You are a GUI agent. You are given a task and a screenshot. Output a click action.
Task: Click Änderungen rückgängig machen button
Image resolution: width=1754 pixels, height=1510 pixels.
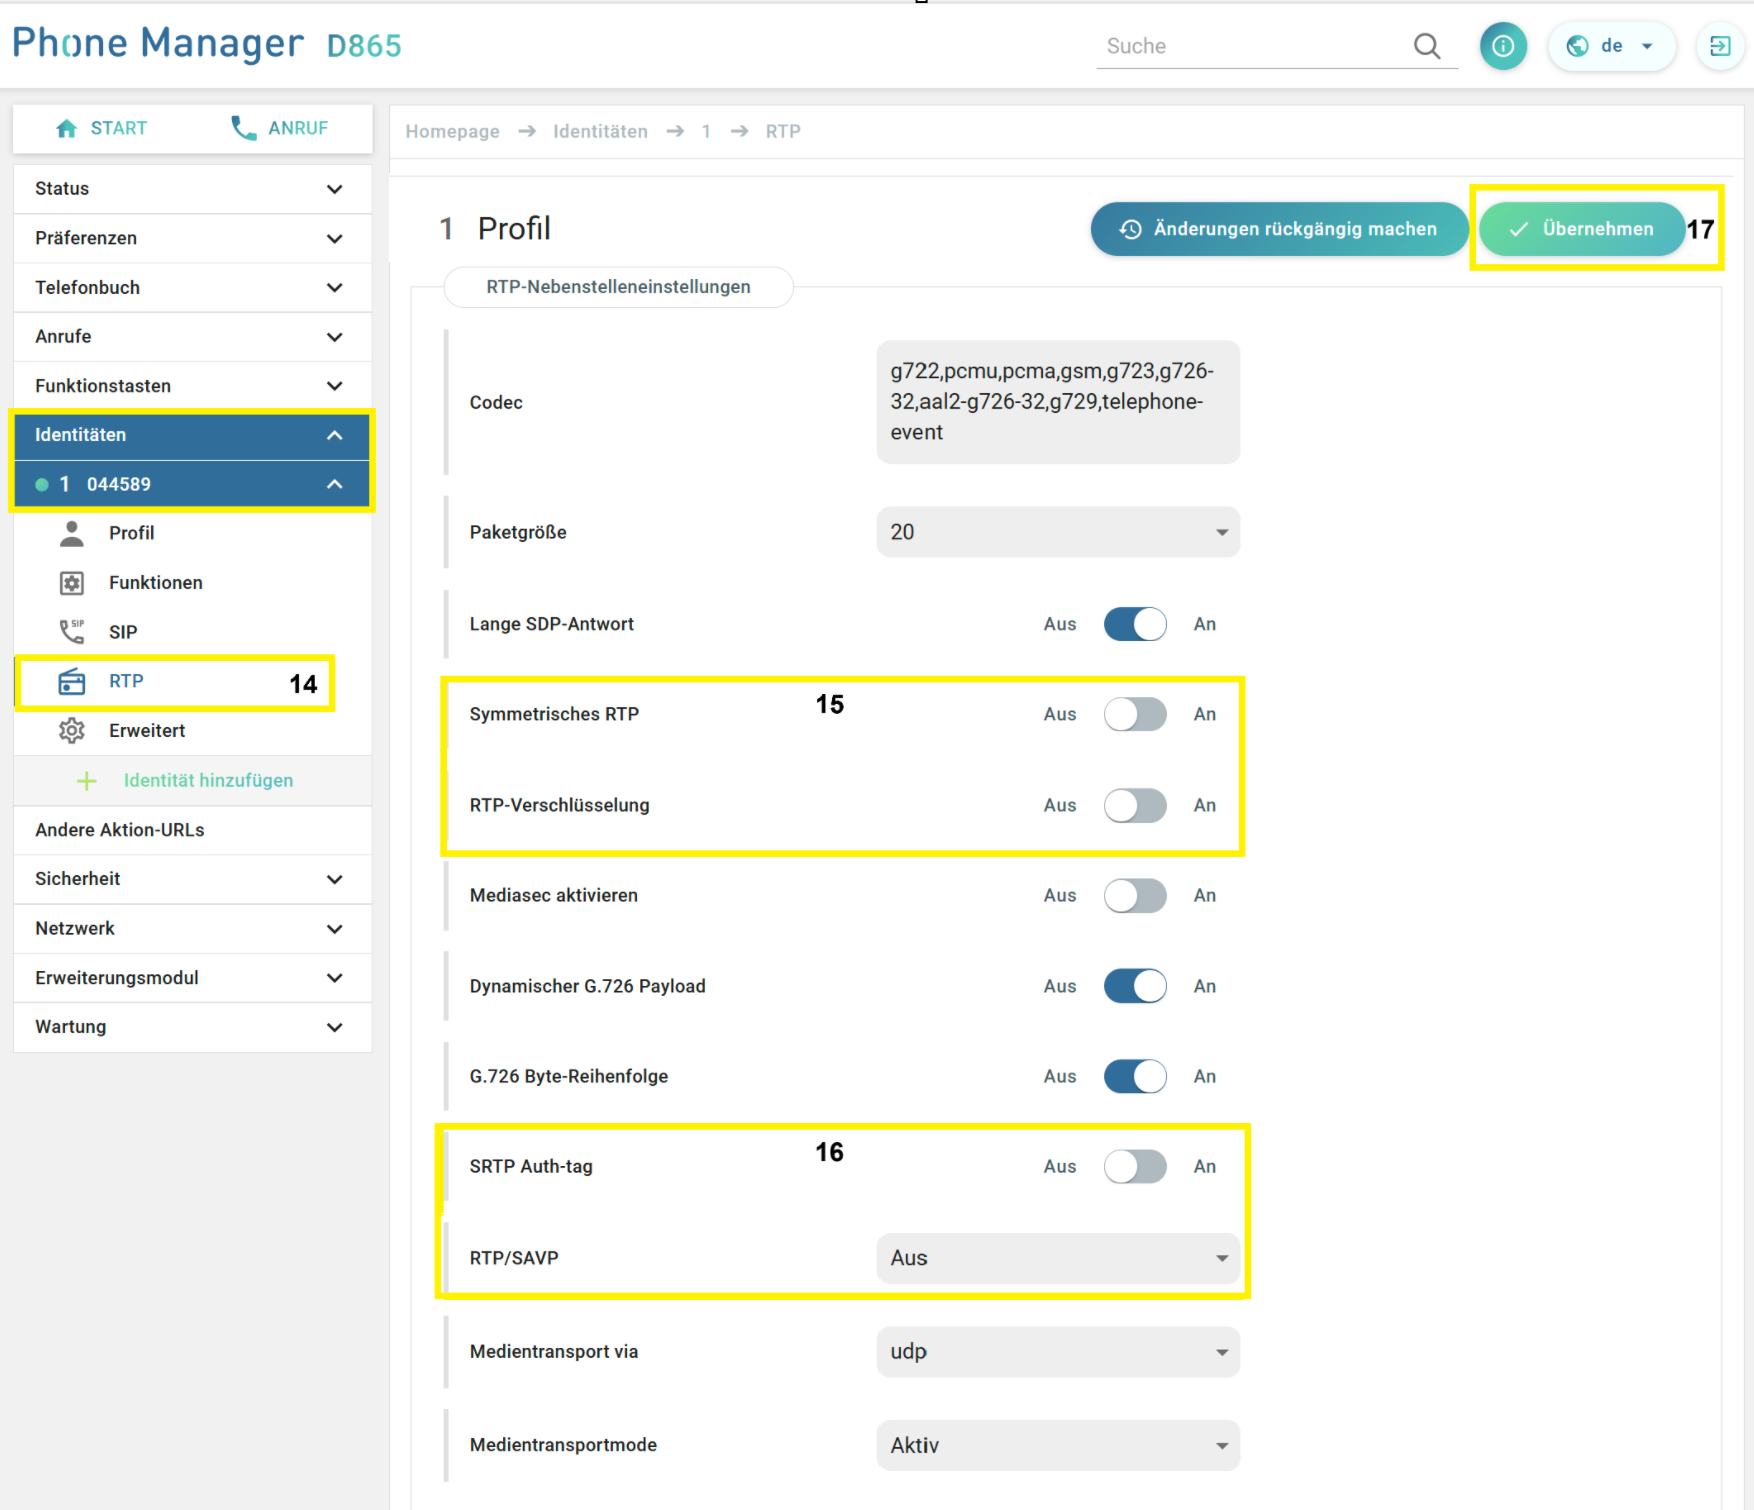1279,229
